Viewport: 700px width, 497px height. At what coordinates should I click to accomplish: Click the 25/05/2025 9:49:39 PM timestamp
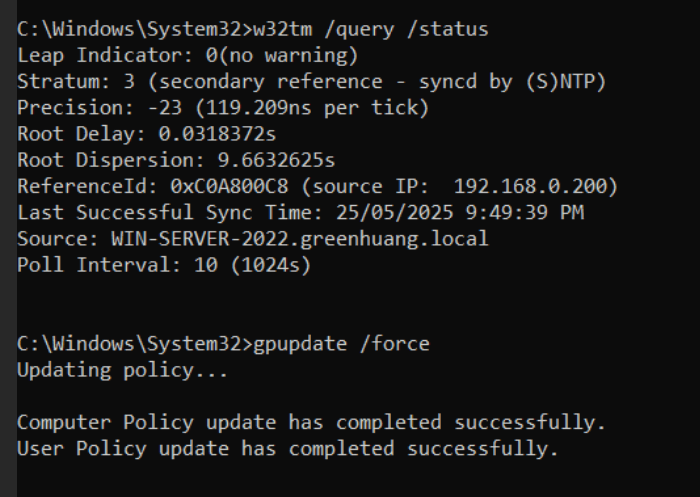[x=460, y=213]
